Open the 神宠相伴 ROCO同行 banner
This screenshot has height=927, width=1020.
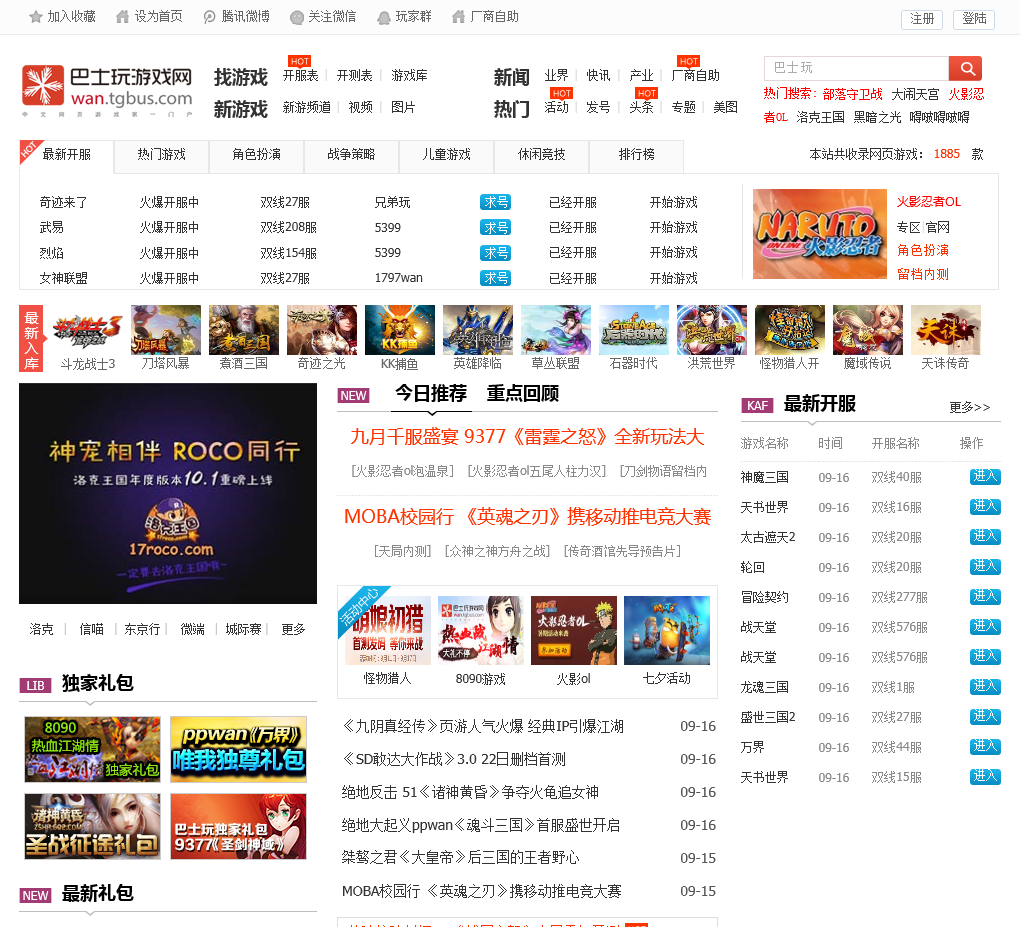[168, 493]
